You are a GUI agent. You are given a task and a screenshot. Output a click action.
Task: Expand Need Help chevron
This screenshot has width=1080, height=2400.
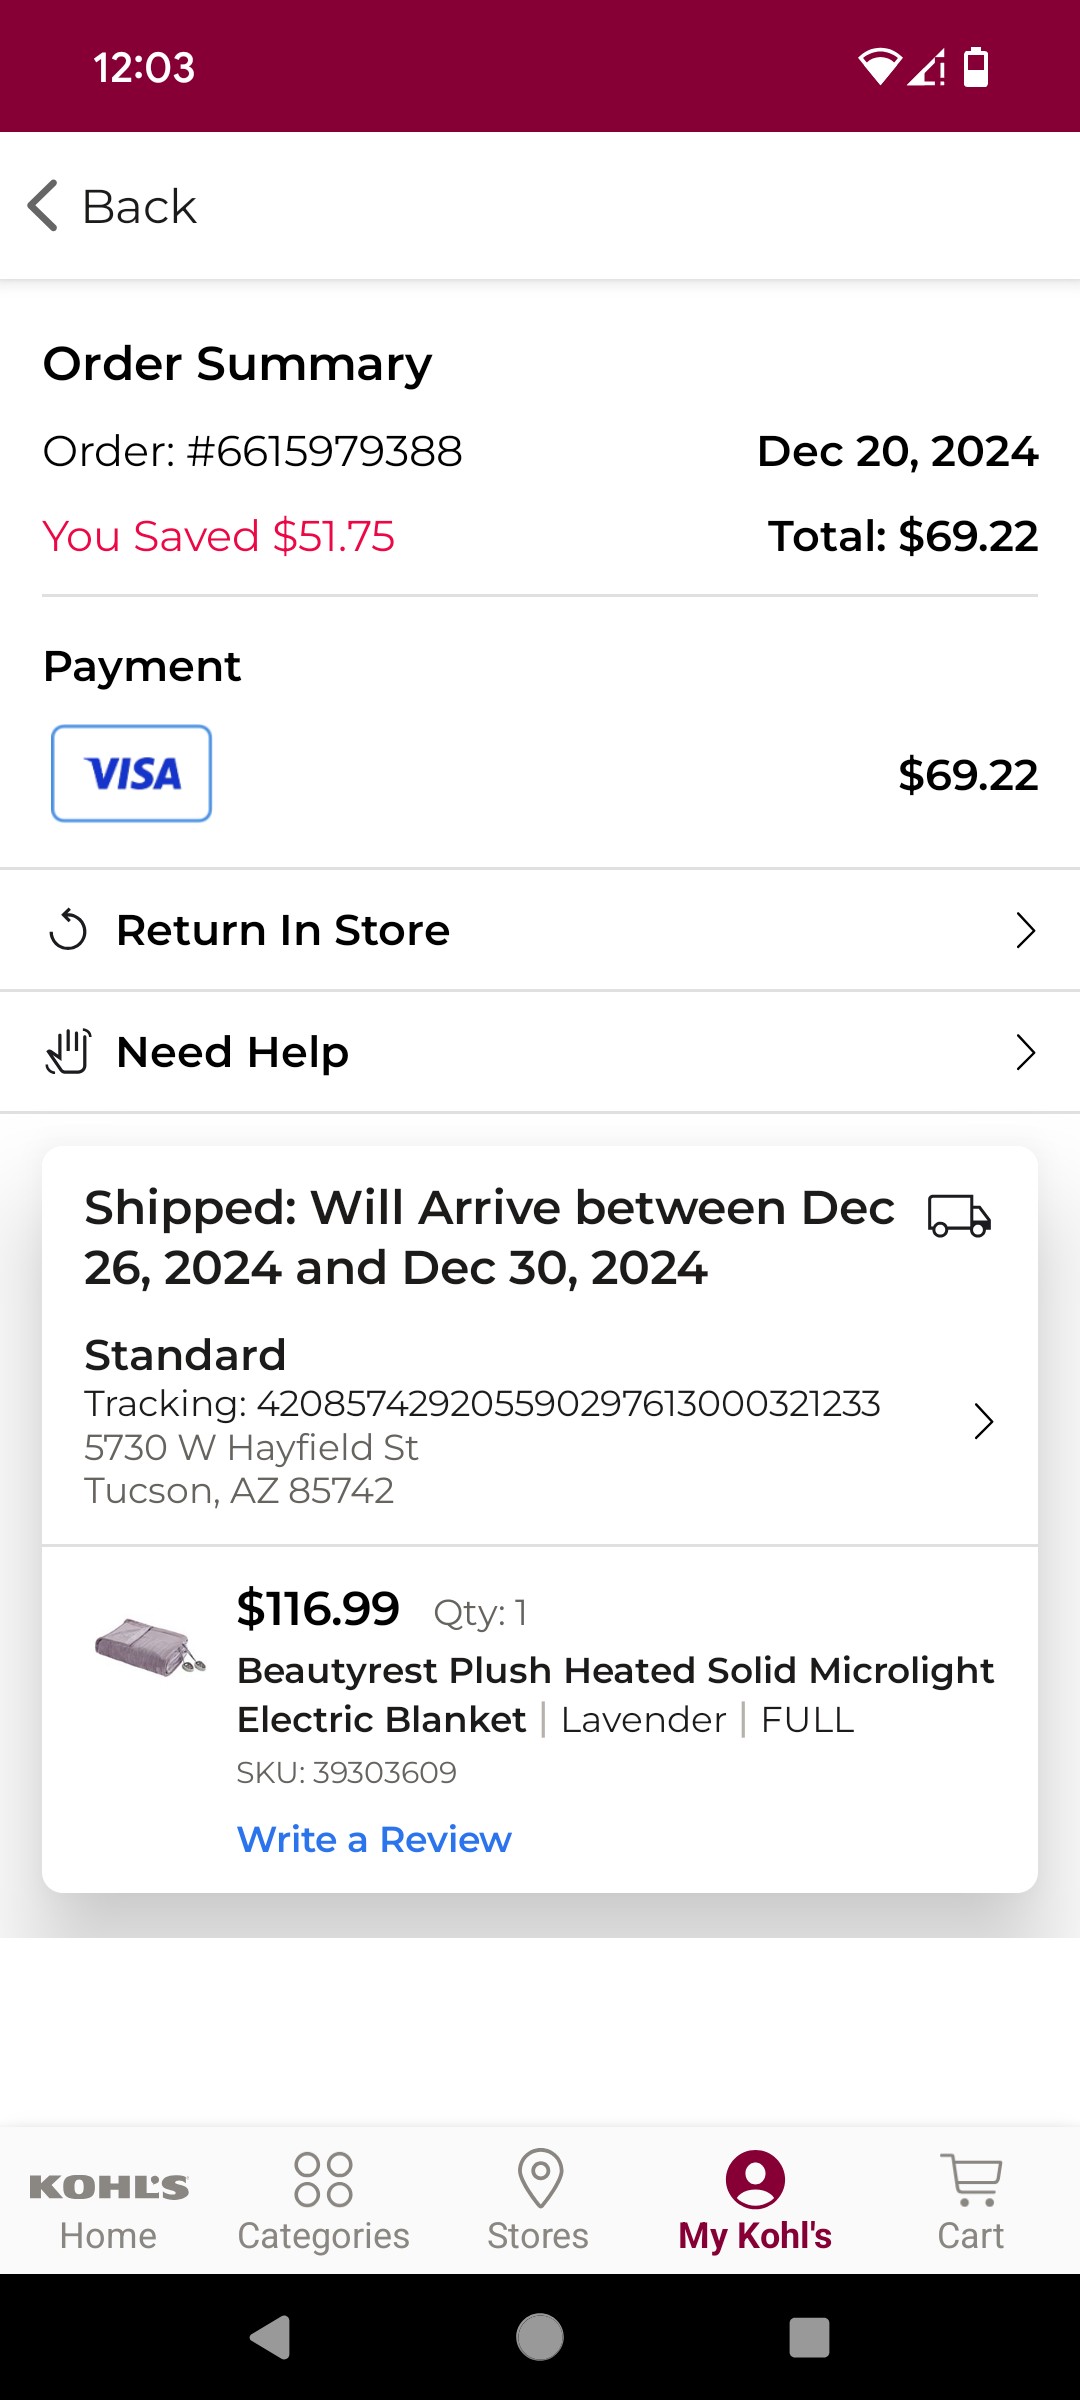click(1025, 1052)
